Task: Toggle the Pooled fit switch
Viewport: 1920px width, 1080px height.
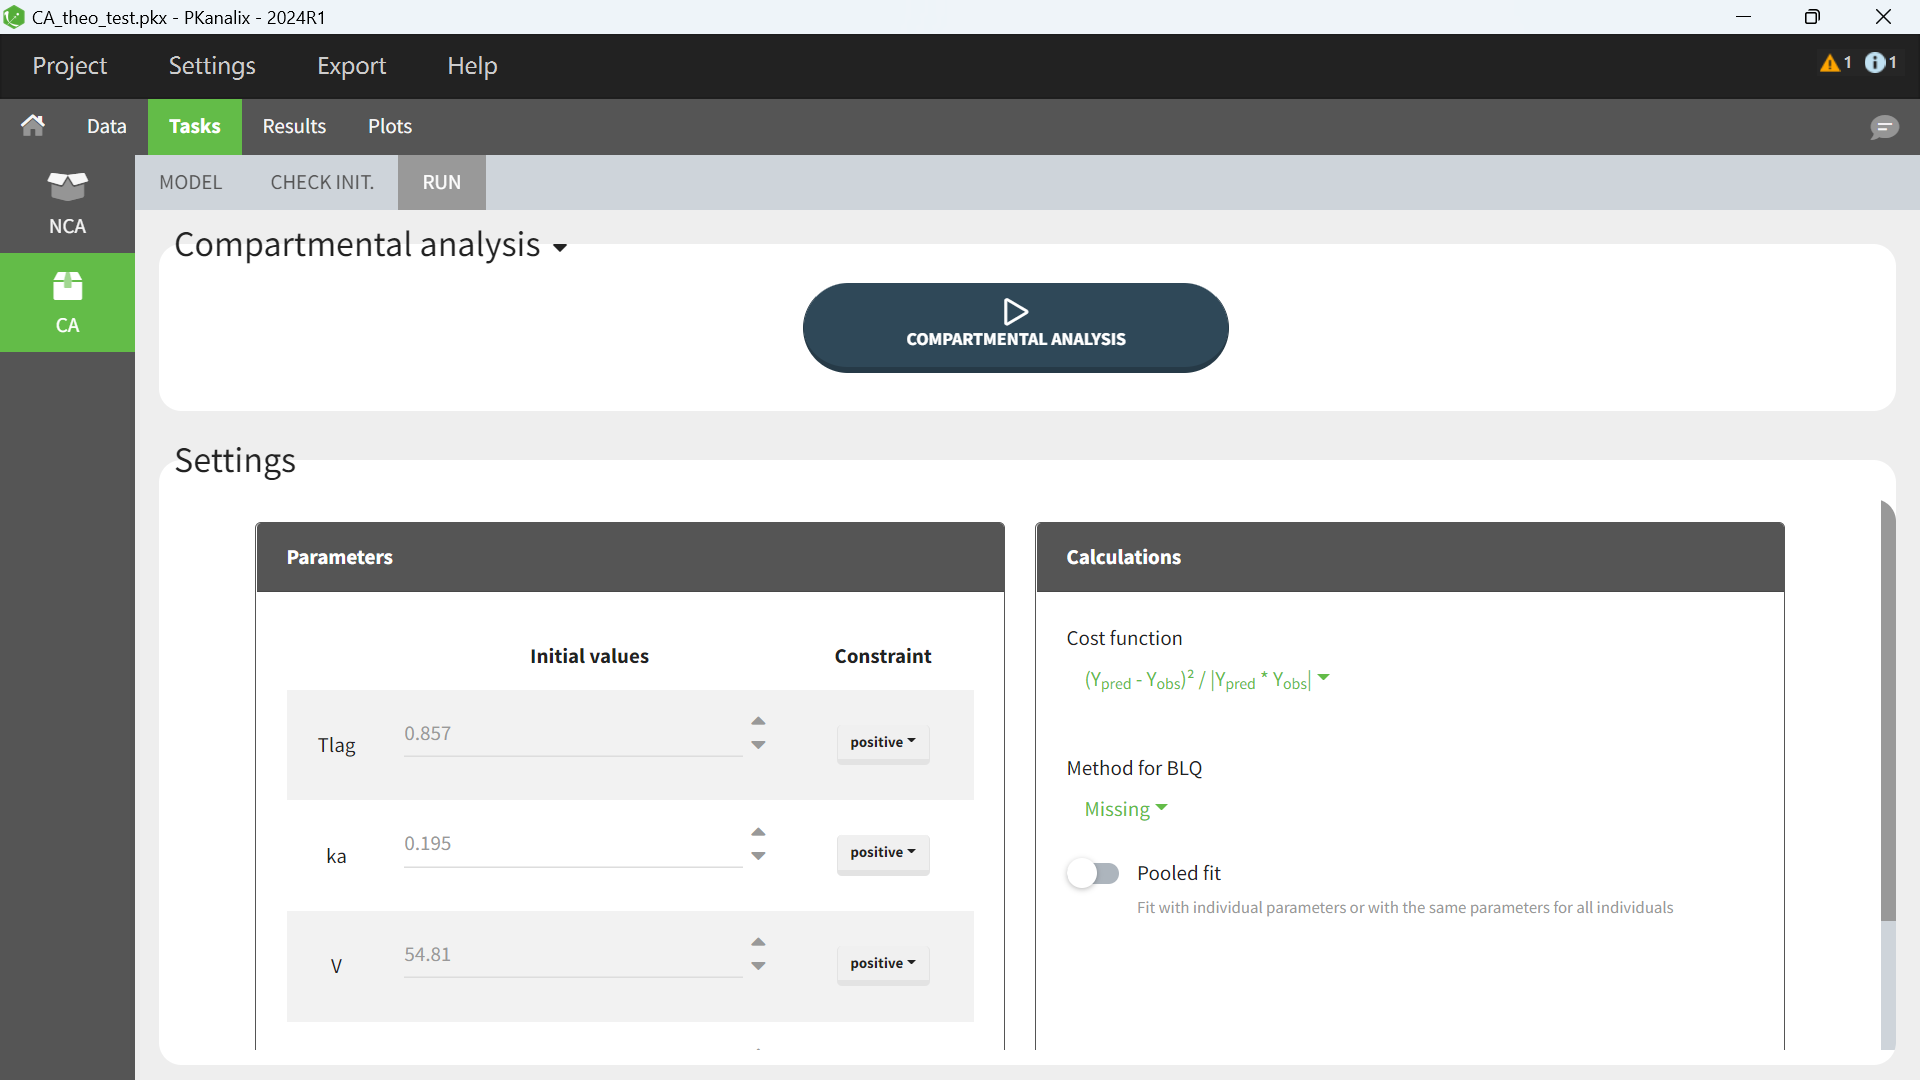Action: [1092, 873]
